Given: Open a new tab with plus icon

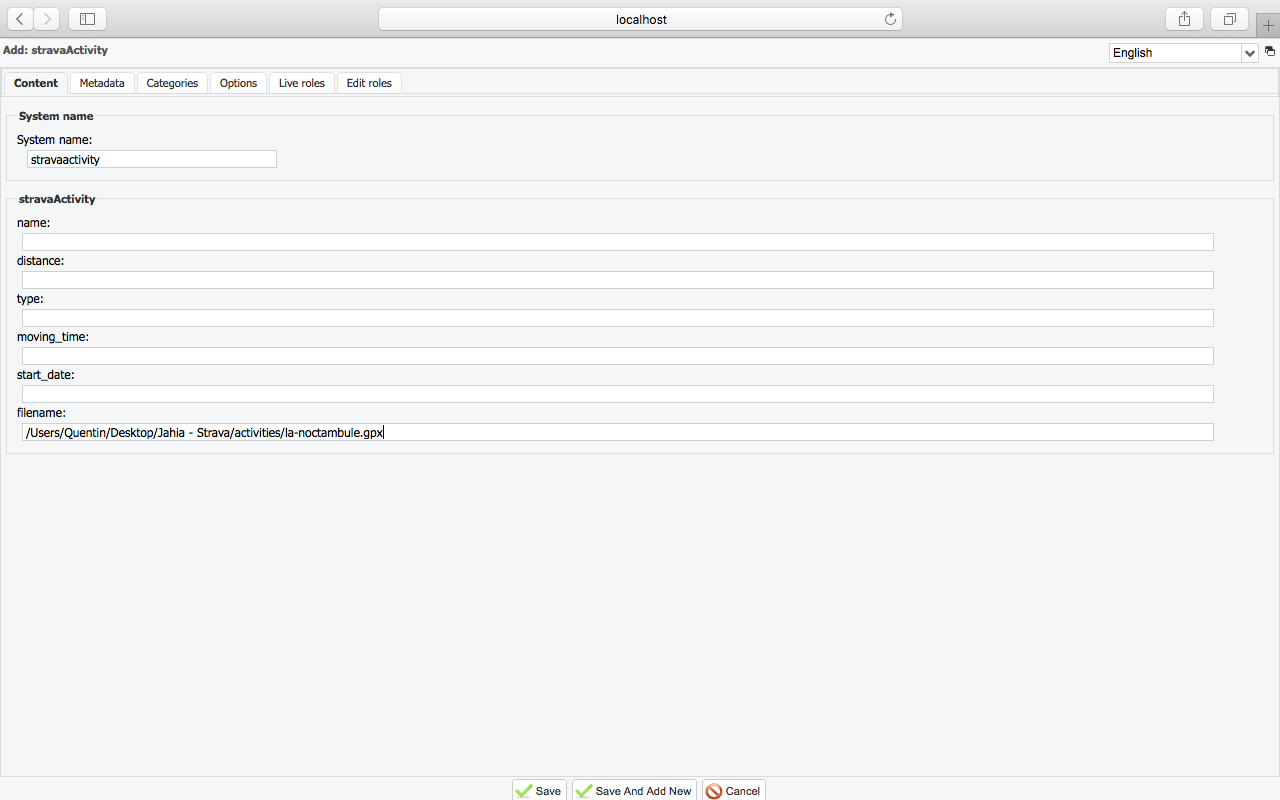Looking at the screenshot, I should coord(1268,25).
